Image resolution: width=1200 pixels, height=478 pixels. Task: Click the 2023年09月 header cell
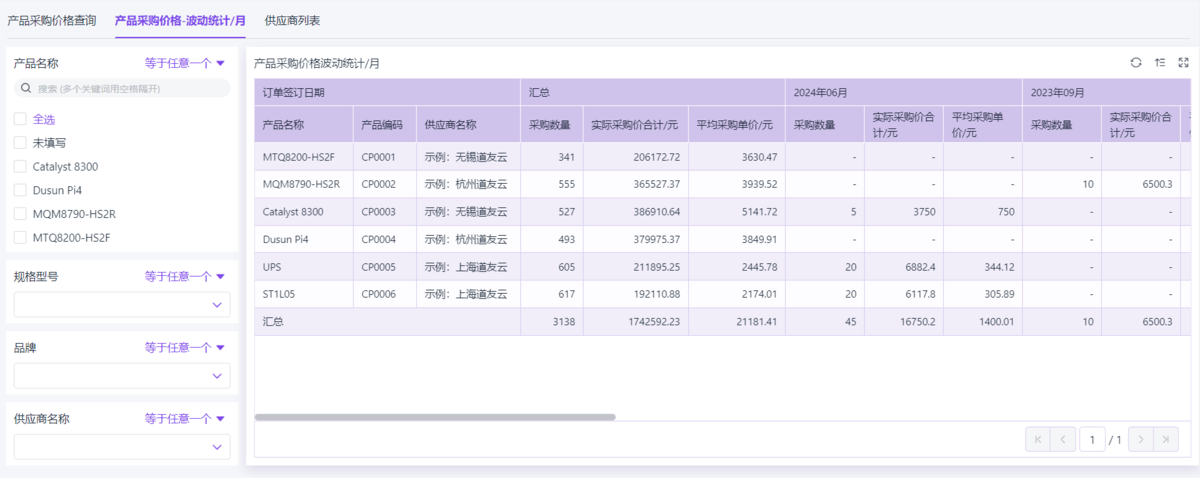[x=1107, y=92]
